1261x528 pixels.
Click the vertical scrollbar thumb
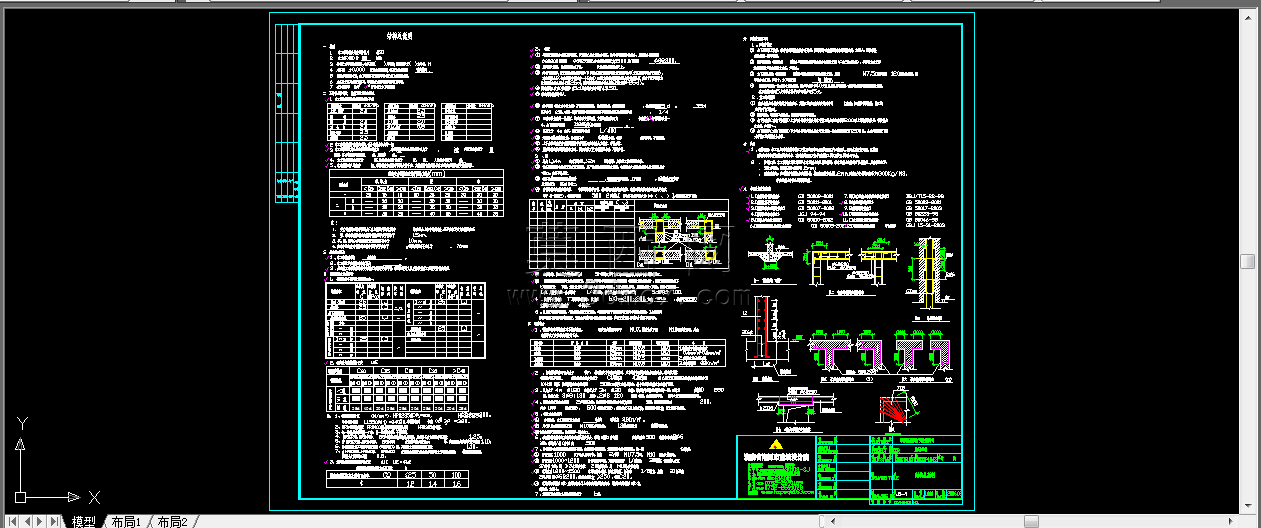coord(1247,261)
